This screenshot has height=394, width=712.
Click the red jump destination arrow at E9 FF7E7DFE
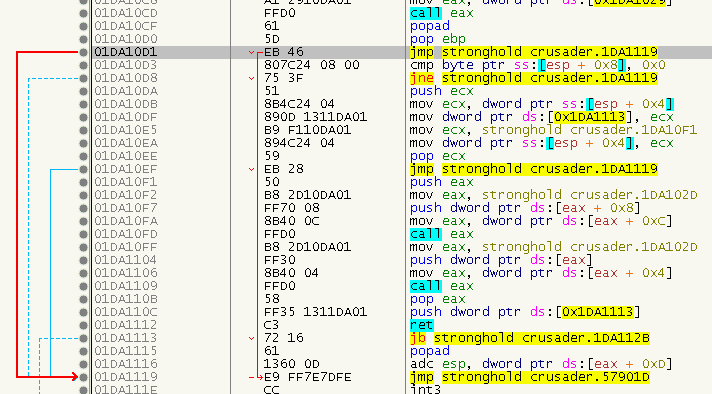(x=256, y=377)
